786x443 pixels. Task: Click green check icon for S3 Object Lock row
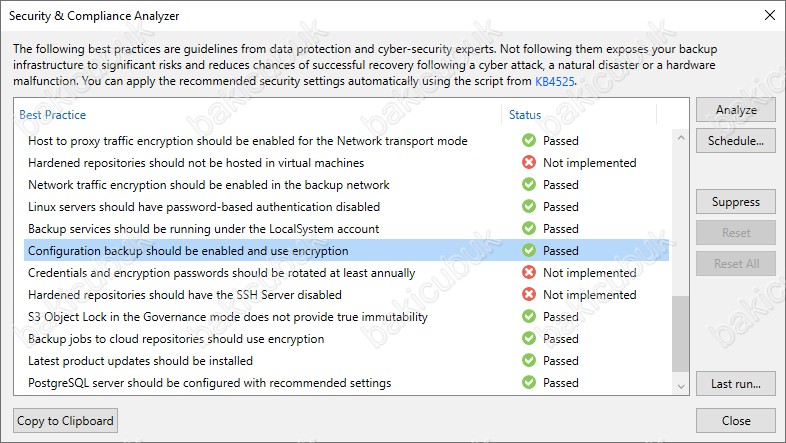click(528, 316)
